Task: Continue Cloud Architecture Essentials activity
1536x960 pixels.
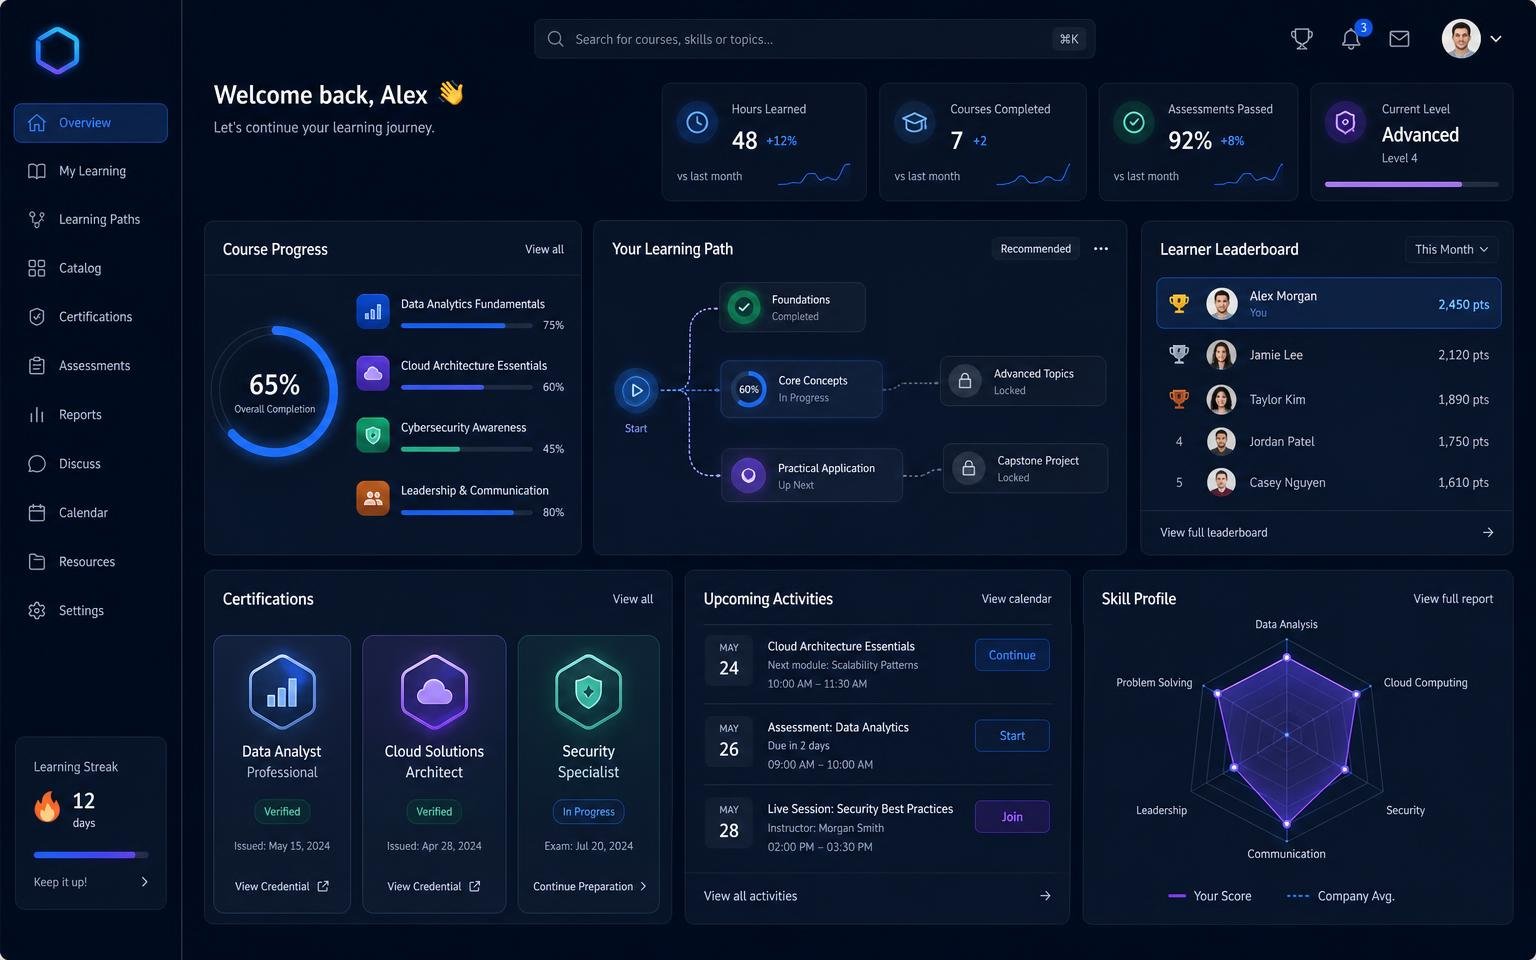Action: point(1012,655)
